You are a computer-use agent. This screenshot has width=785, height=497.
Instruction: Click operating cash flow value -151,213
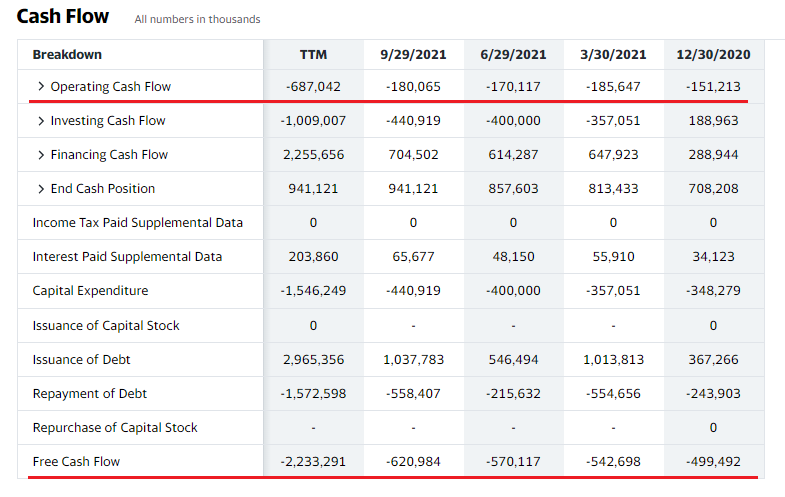[x=713, y=87]
